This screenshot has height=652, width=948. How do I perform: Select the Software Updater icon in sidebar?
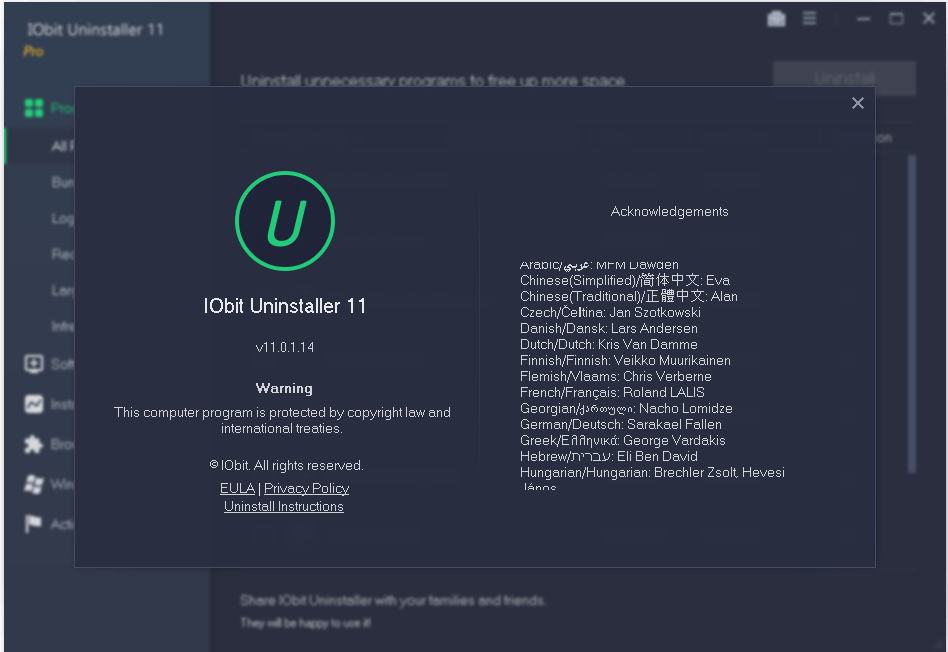pos(34,363)
